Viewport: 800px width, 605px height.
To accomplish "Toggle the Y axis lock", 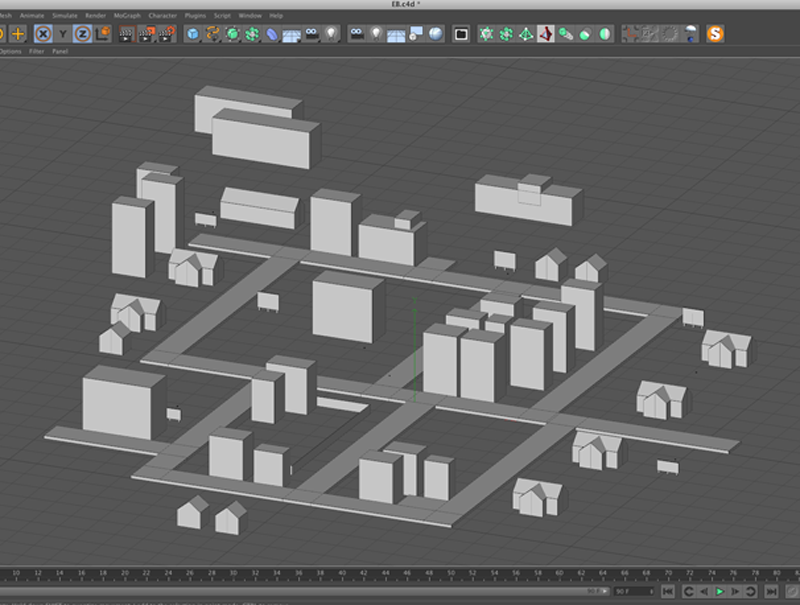I will pos(63,34).
